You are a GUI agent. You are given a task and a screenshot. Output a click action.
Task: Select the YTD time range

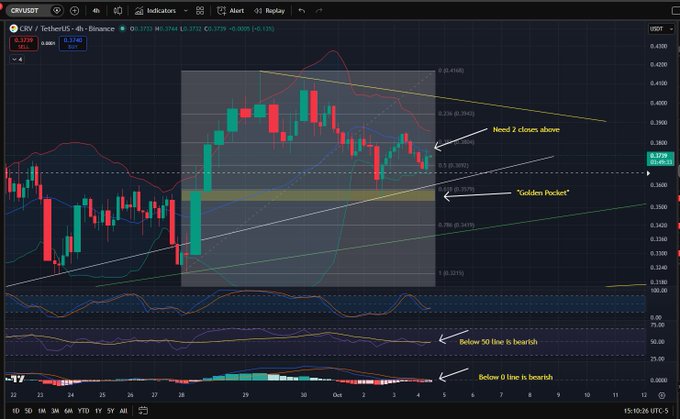click(x=83, y=410)
